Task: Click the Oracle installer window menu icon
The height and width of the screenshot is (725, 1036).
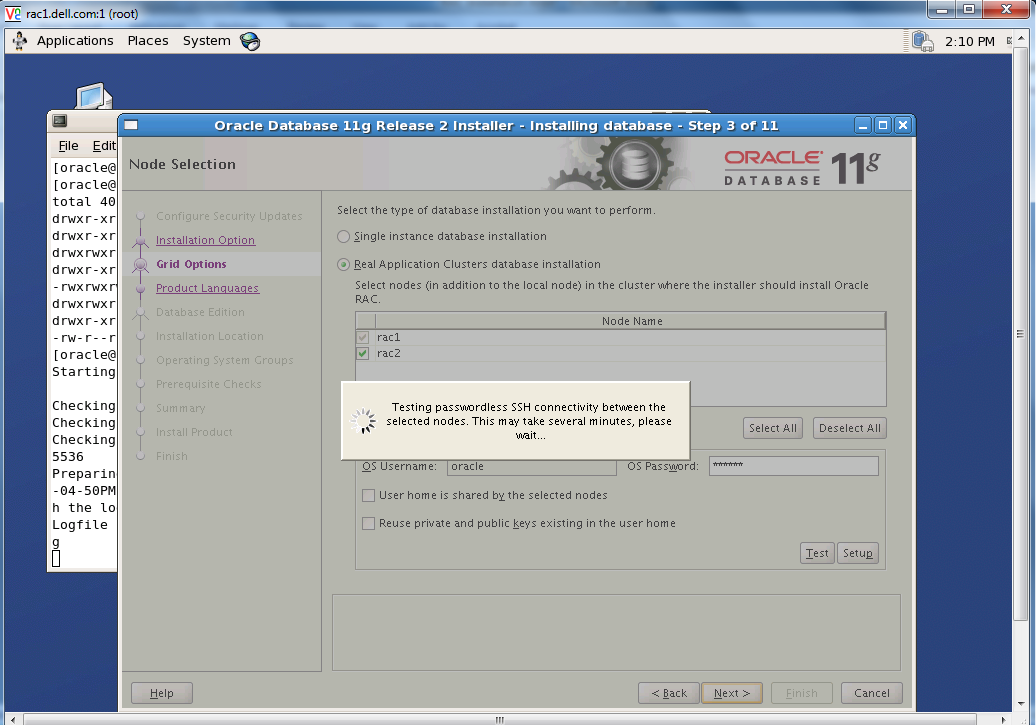Action: pos(131,125)
